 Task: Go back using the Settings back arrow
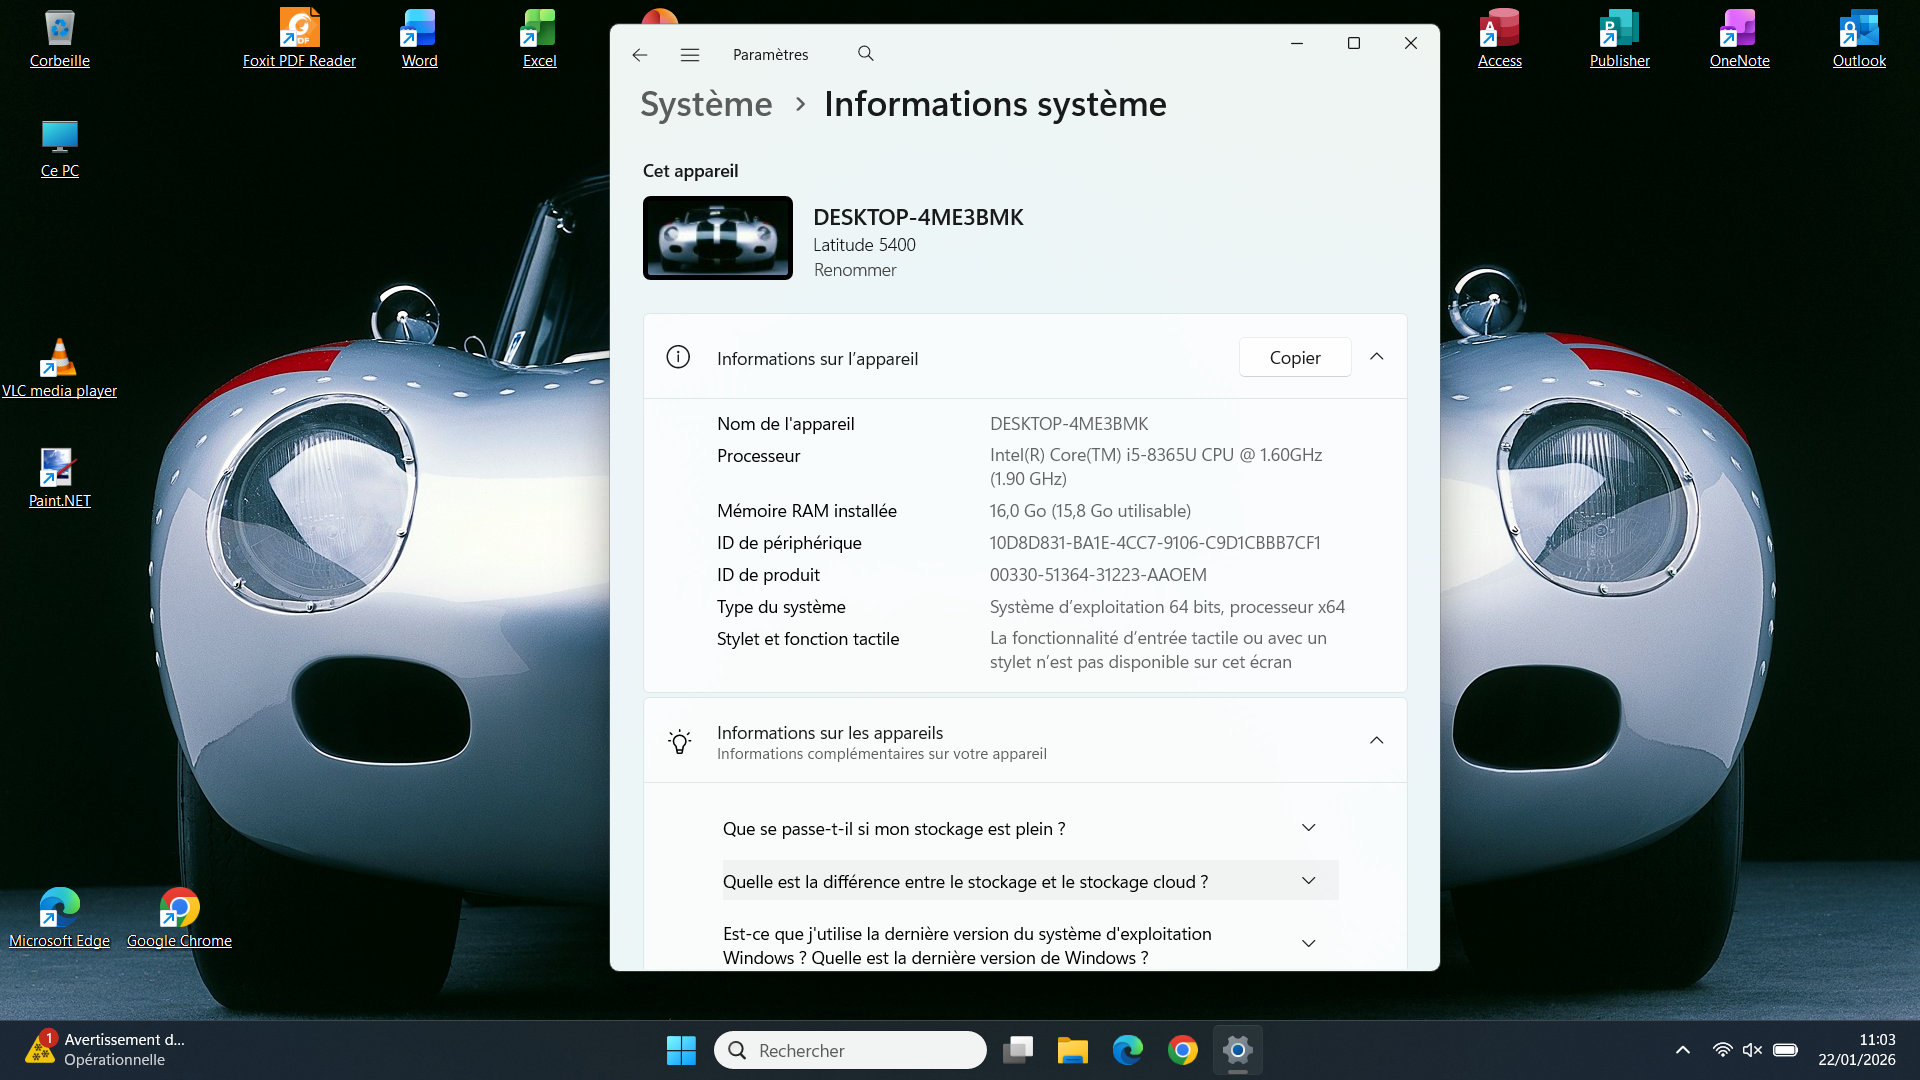(640, 55)
